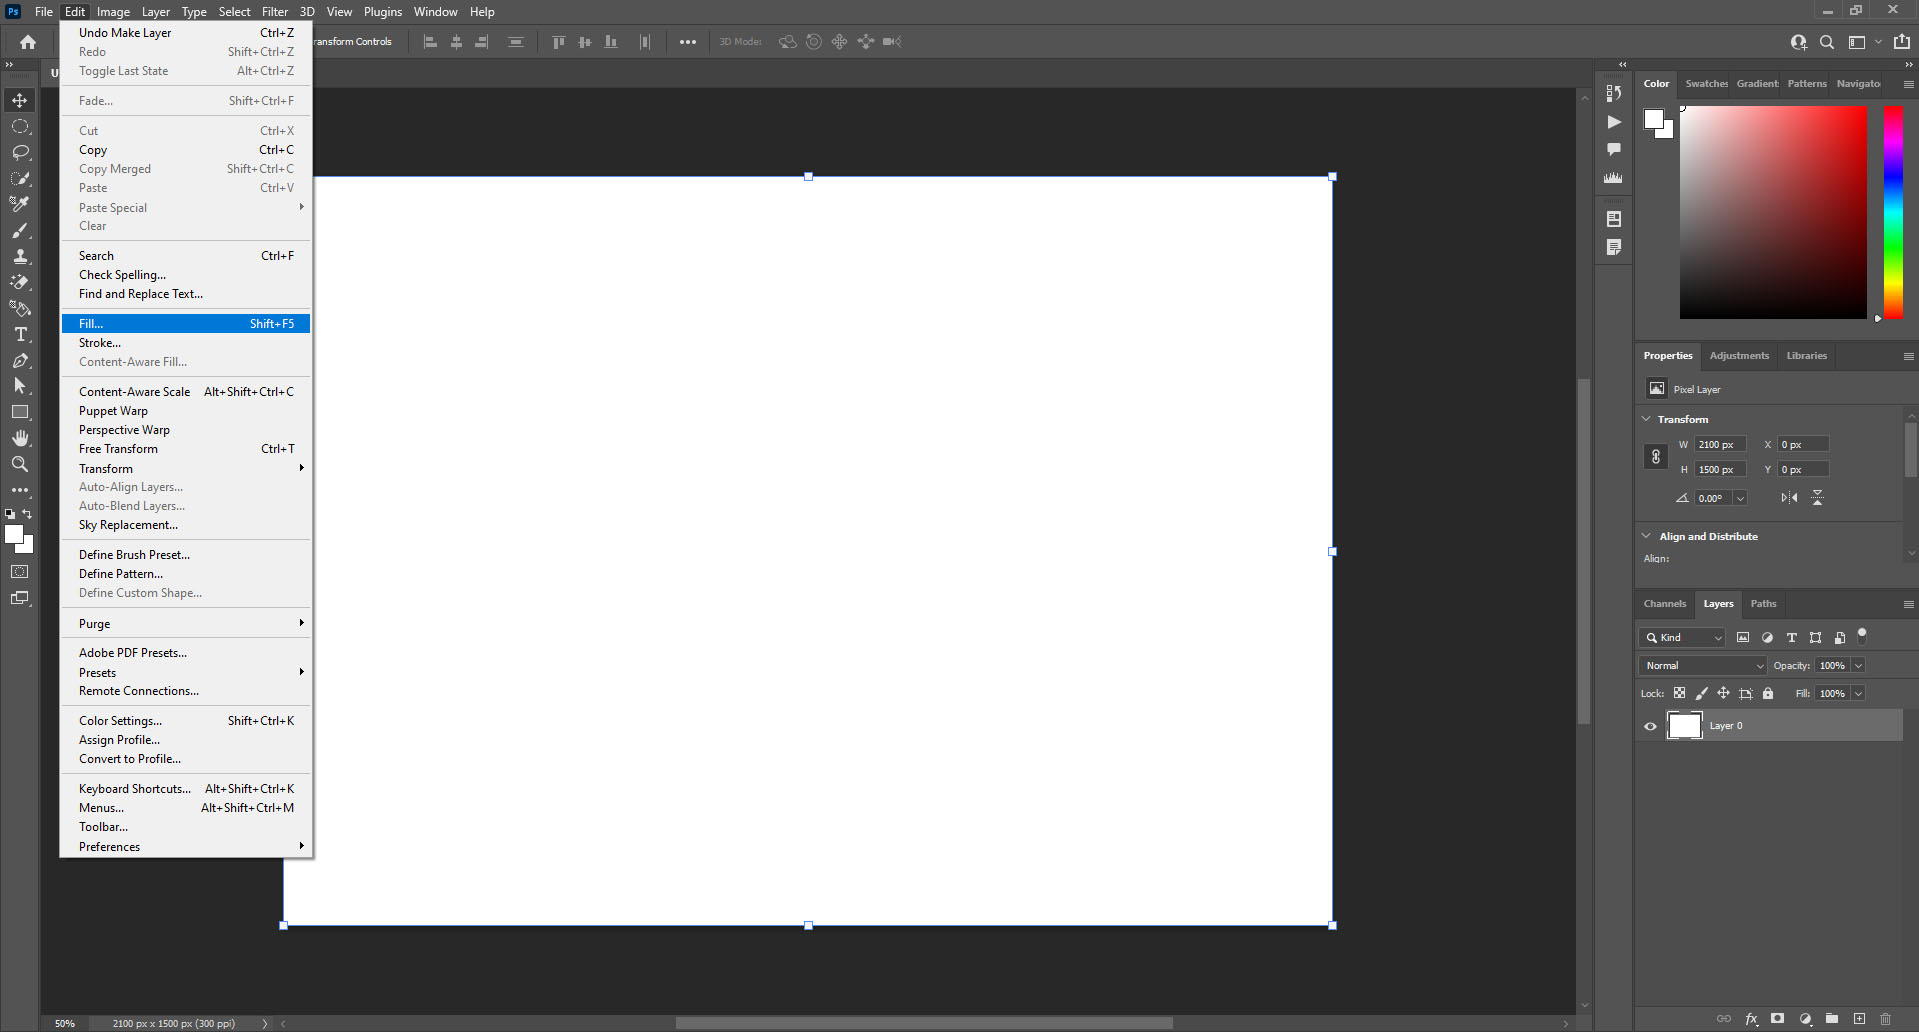Click the Adjustments panel tab label

pyautogui.click(x=1738, y=356)
